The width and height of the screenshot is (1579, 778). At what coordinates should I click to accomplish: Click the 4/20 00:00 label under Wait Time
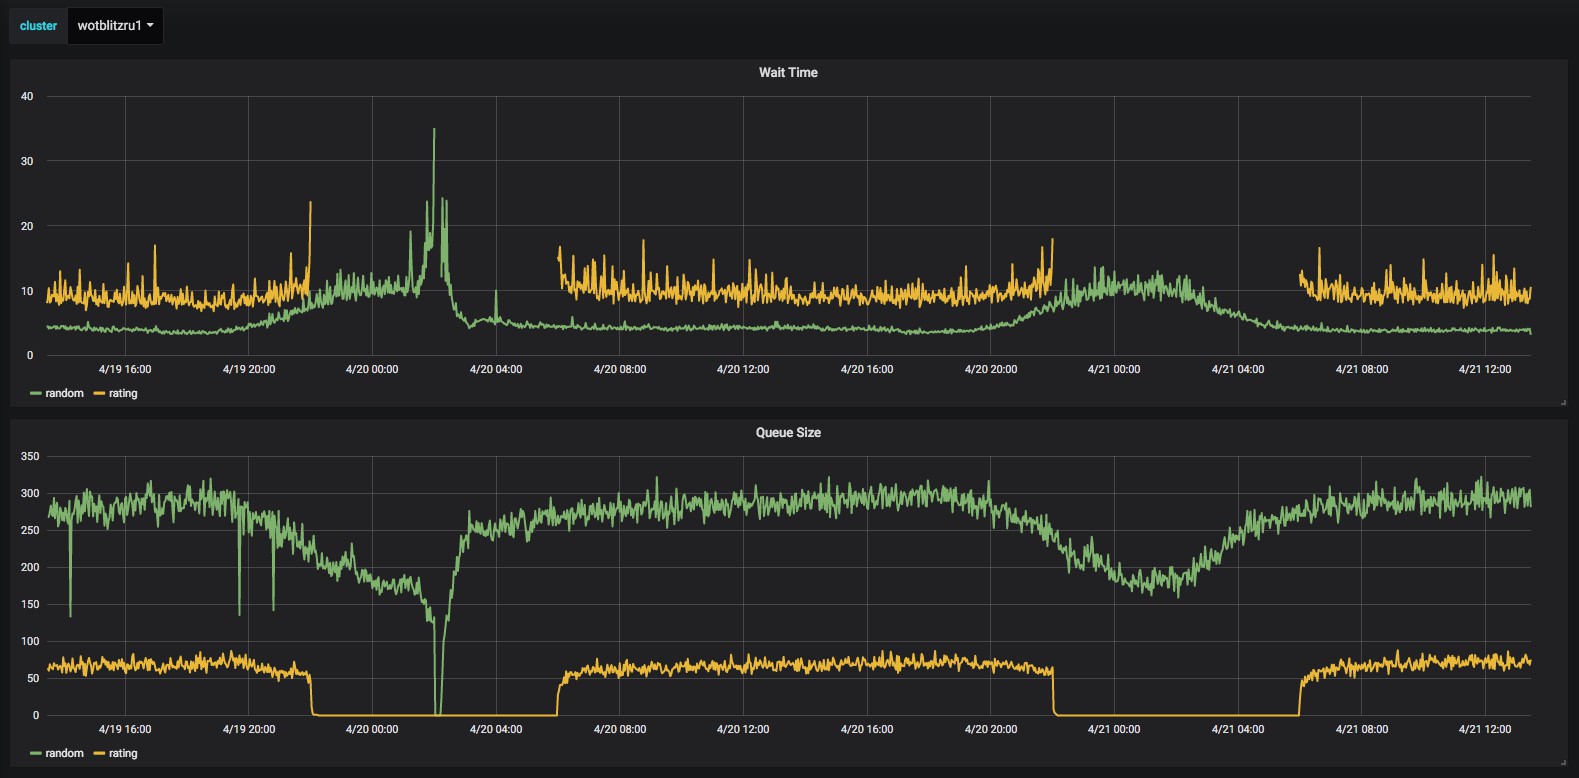coord(372,369)
